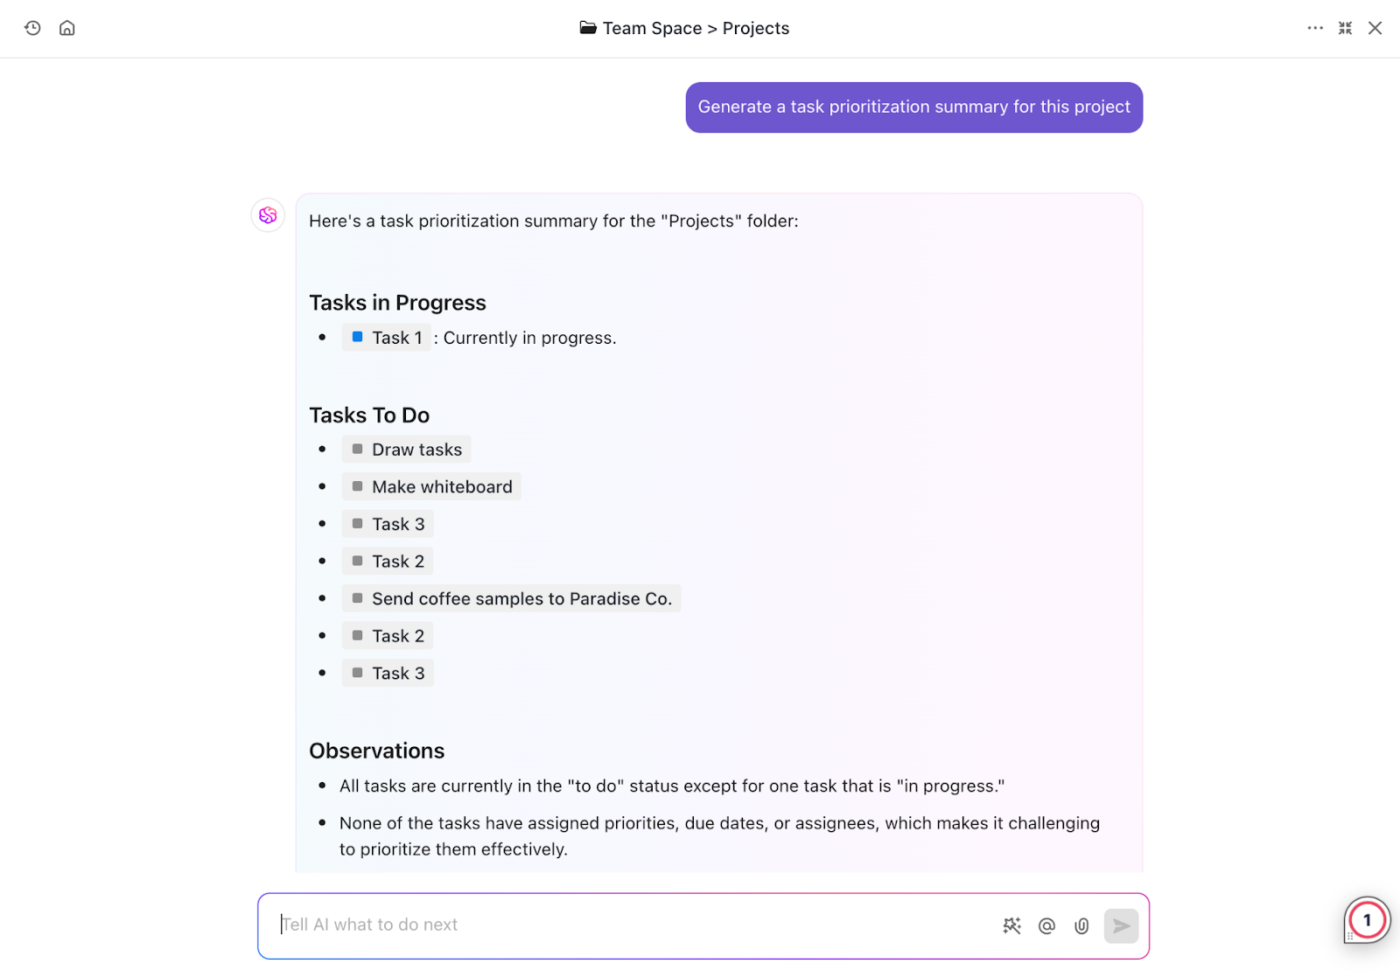Open the three-dot more options menu

1315,28
